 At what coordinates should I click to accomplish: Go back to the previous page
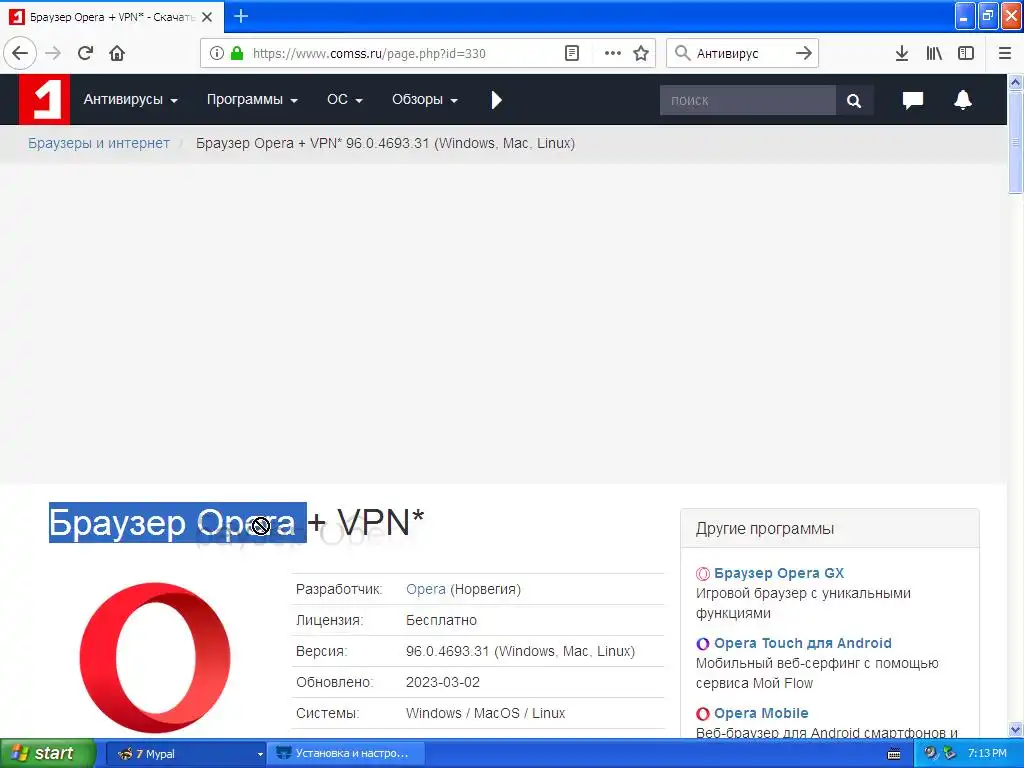point(20,53)
